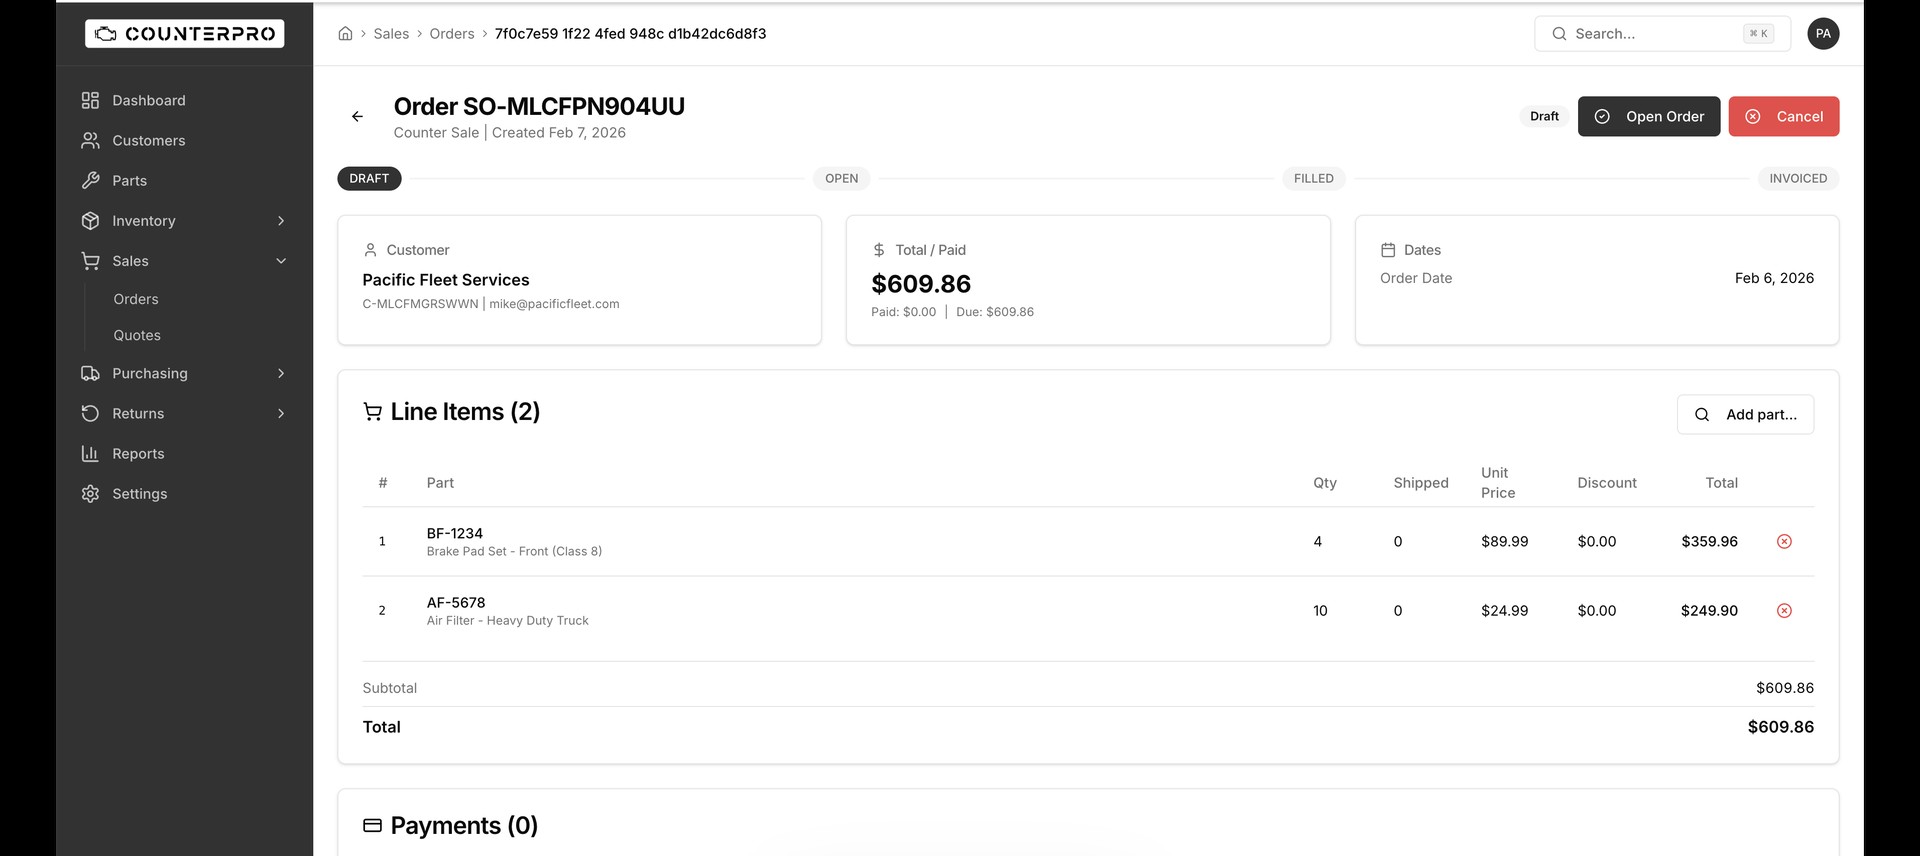Click the Add part search field
Image resolution: width=1920 pixels, height=856 pixels.
(x=1745, y=415)
